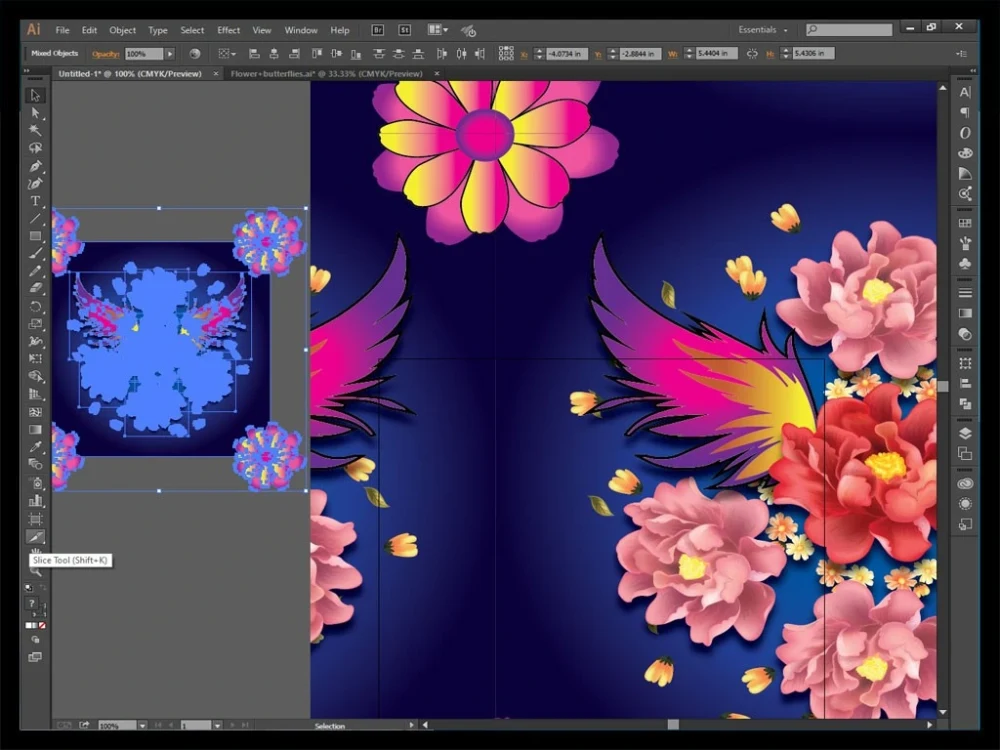Click horizontal align center icon
Image resolution: width=1000 pixels, height=750 pixels.
(x=274, y=54)
